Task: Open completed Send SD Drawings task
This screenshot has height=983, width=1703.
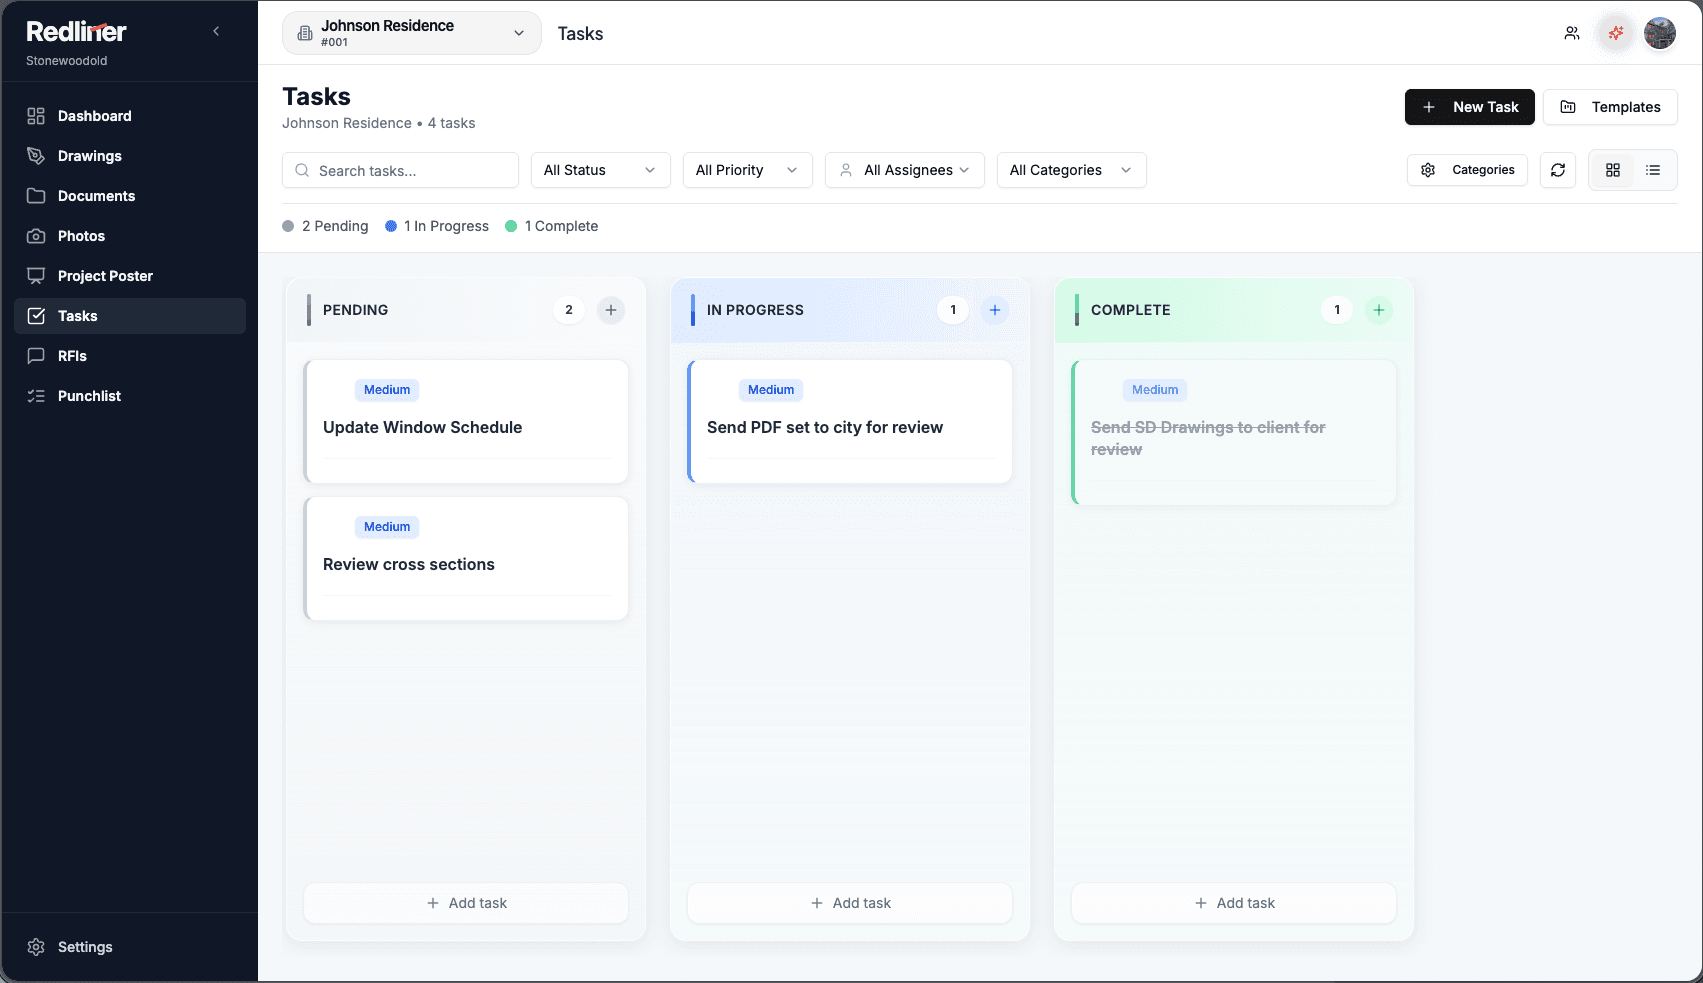Action: point(1234,432)
